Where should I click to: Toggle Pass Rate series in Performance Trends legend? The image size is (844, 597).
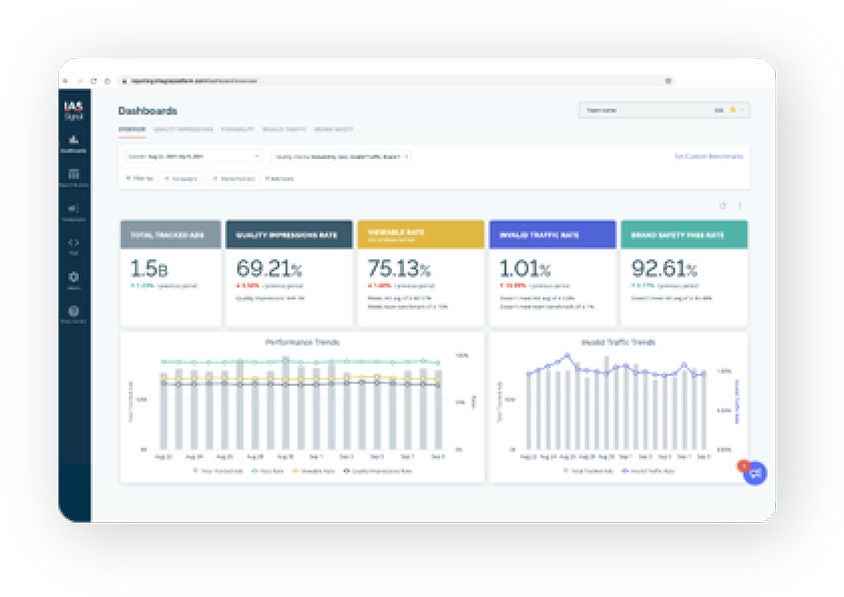(x=267, y=469)
